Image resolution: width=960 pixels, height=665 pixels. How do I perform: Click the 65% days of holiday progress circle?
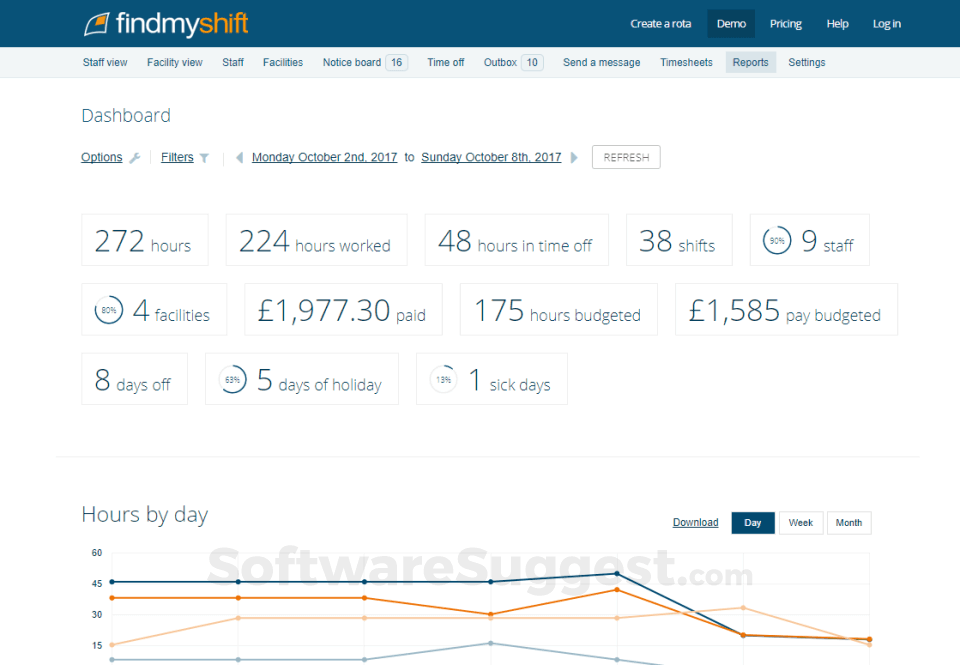pos(232,379)
